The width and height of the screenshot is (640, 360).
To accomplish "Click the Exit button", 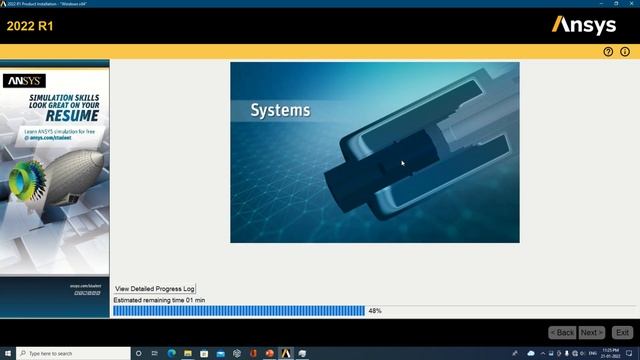I will click(622, 333).
